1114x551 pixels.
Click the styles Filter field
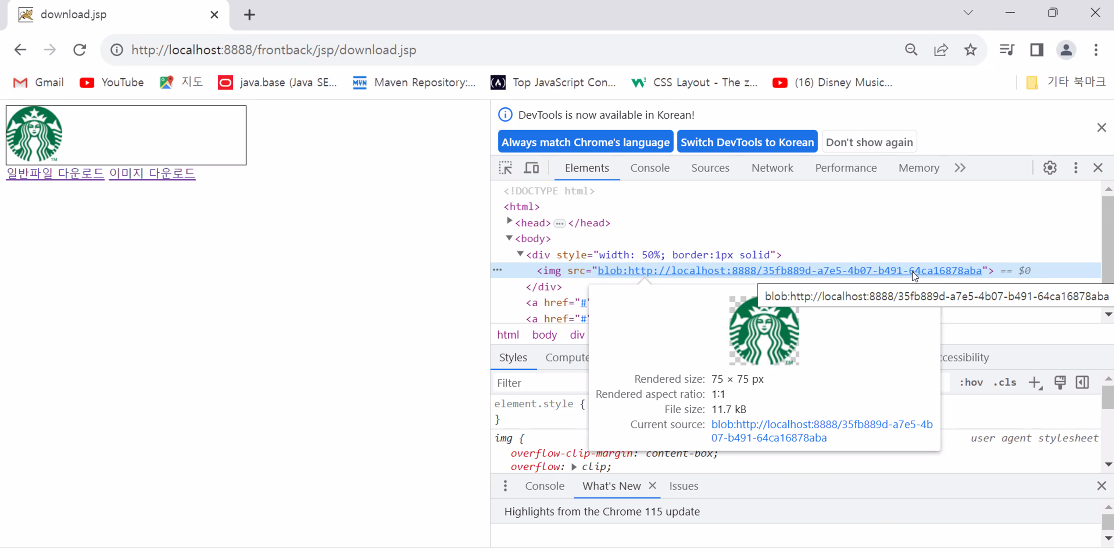coord(540,383)
